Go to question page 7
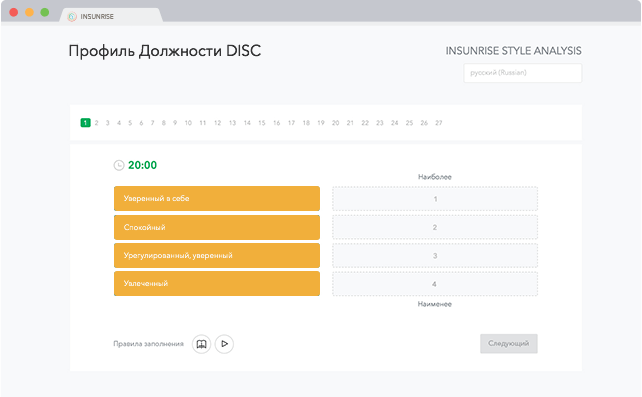This screenshot has width=642, height=397. pyautogui.click(x=152, y=123)
